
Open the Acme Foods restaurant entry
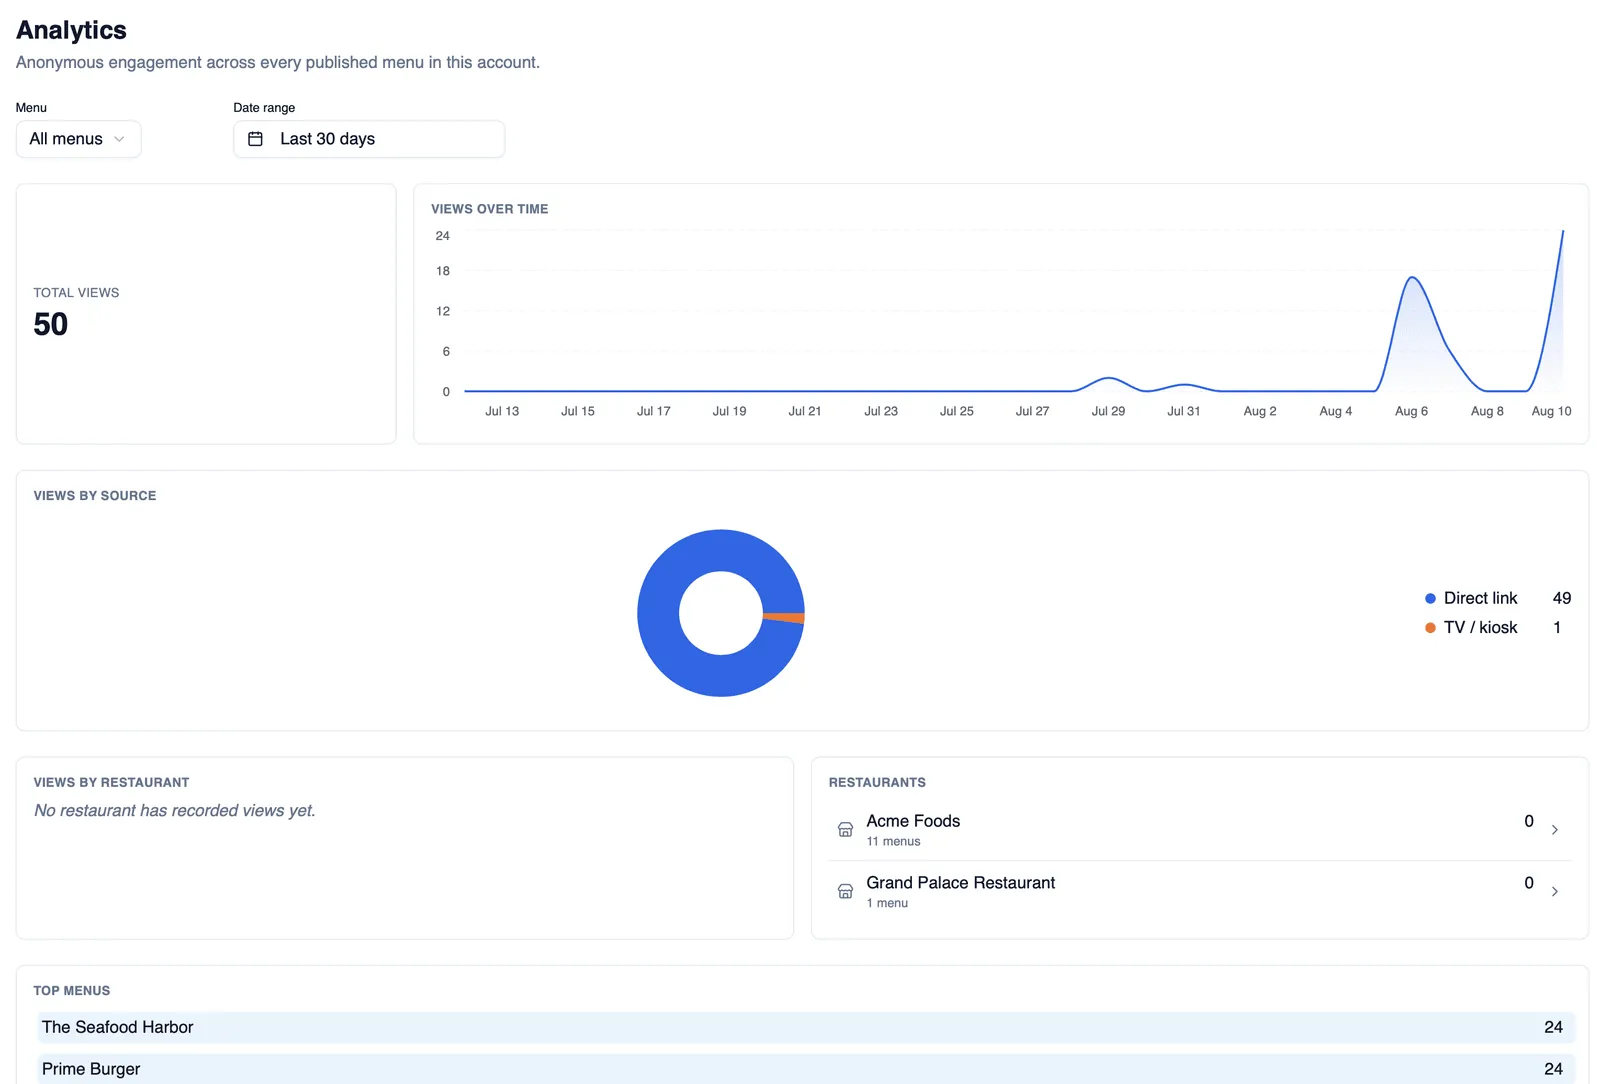(x=1200, y=830)
